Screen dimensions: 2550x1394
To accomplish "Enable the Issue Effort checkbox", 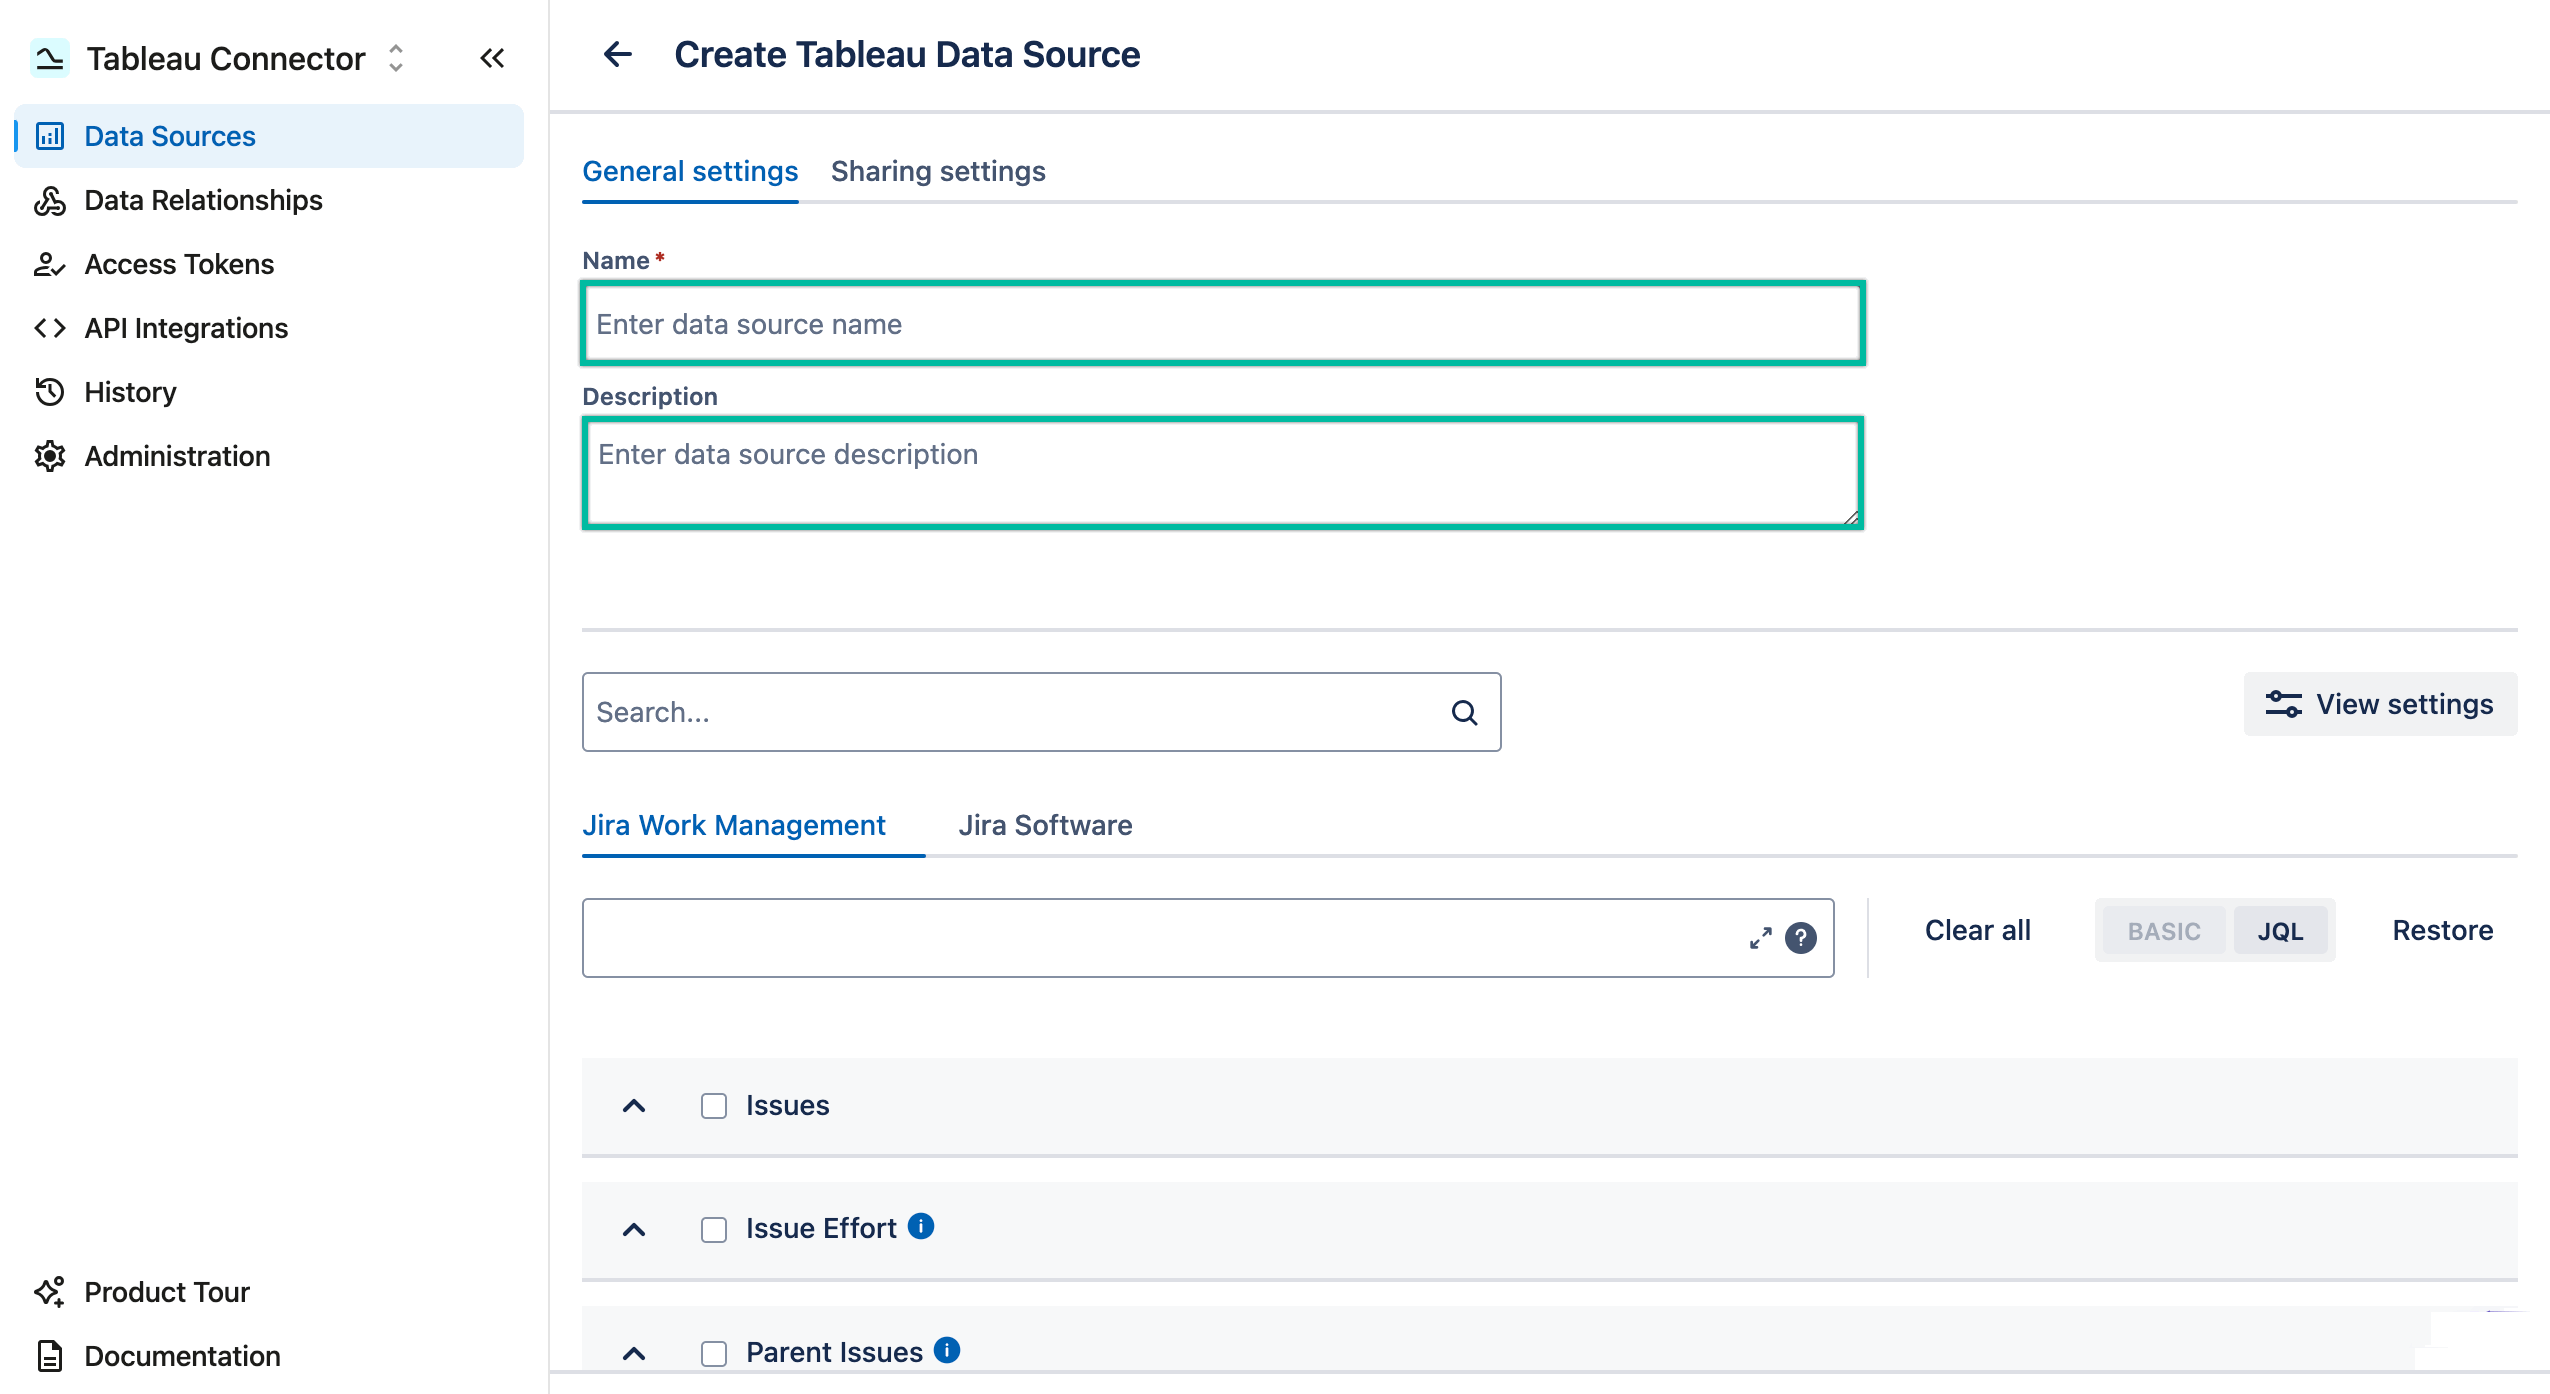I will click(x=713, y=1229).
